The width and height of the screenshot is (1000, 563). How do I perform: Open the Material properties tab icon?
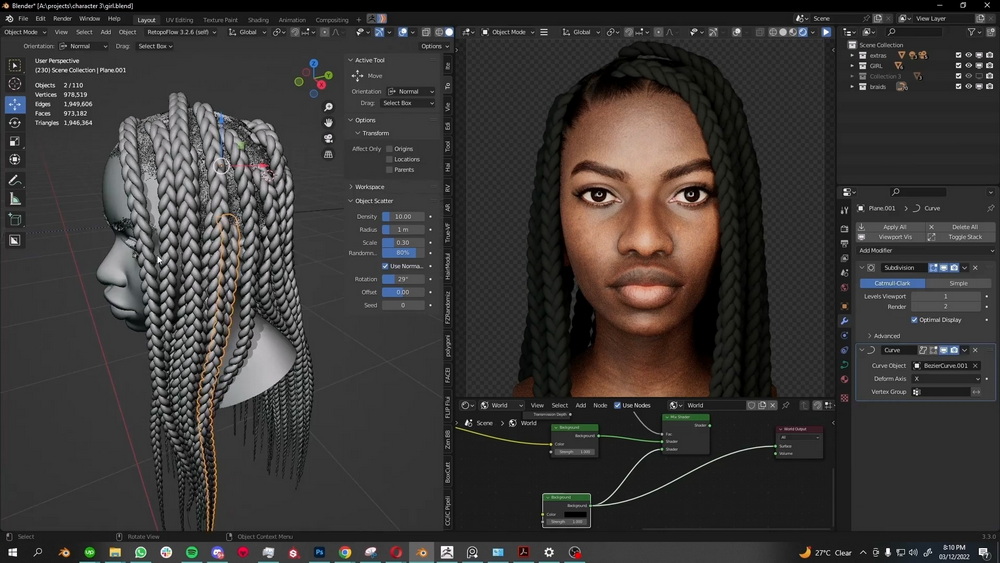point(844,379)
